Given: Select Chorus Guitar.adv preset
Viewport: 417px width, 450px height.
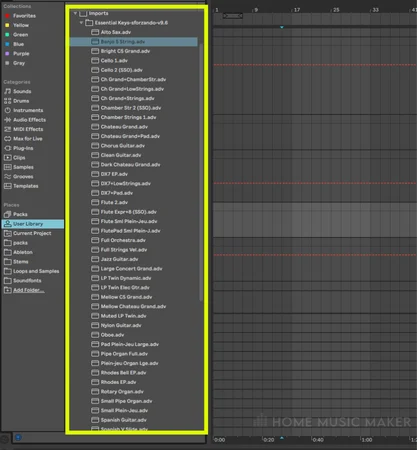Looking at the screenshot, I should [123, 146].
